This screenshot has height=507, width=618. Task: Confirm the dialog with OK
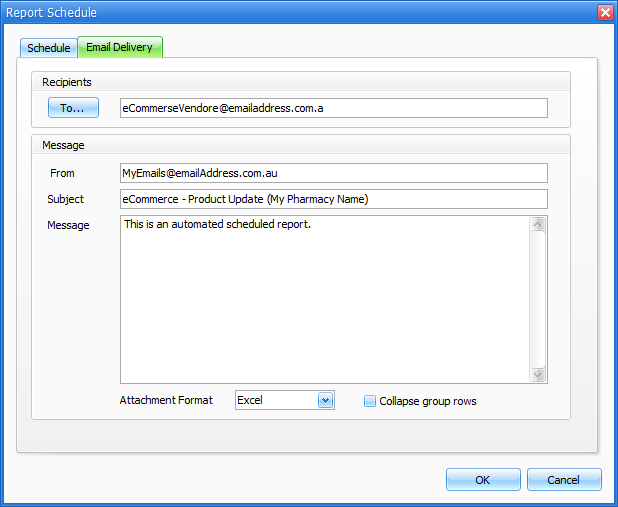click(483, 480)
